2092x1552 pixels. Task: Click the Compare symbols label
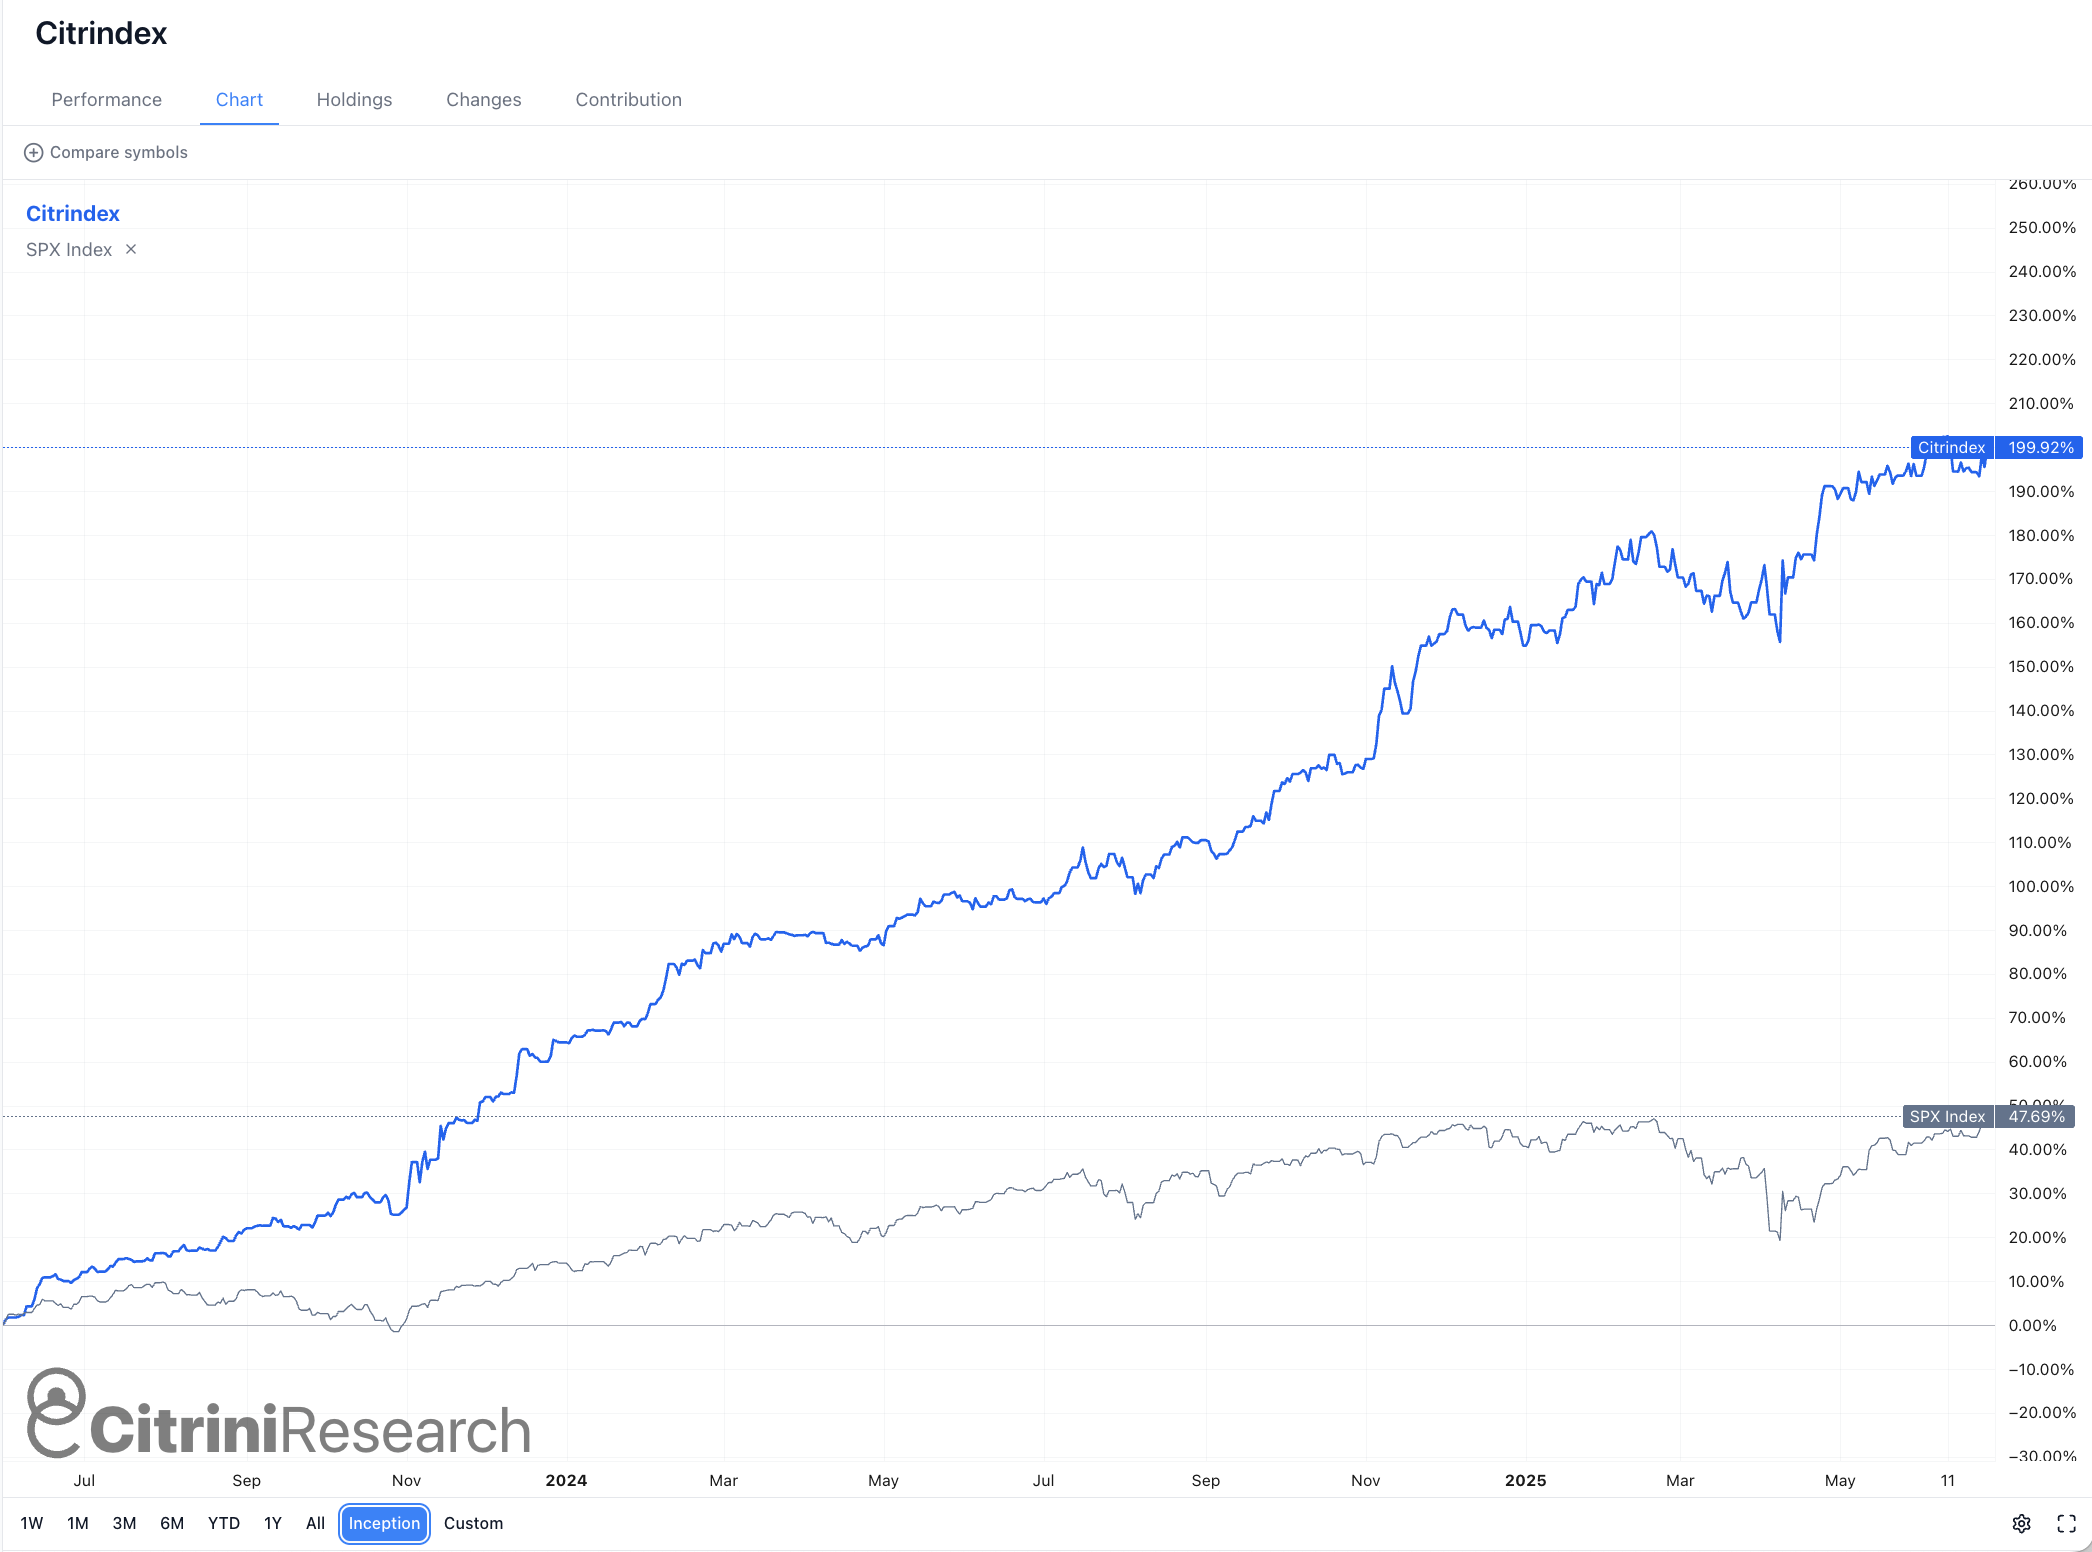119,153
